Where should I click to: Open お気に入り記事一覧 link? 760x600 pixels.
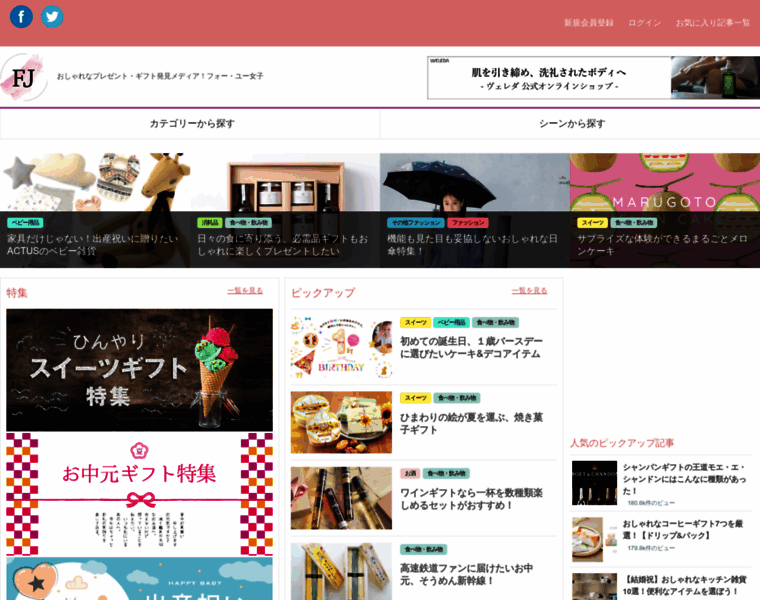(712, 23)
